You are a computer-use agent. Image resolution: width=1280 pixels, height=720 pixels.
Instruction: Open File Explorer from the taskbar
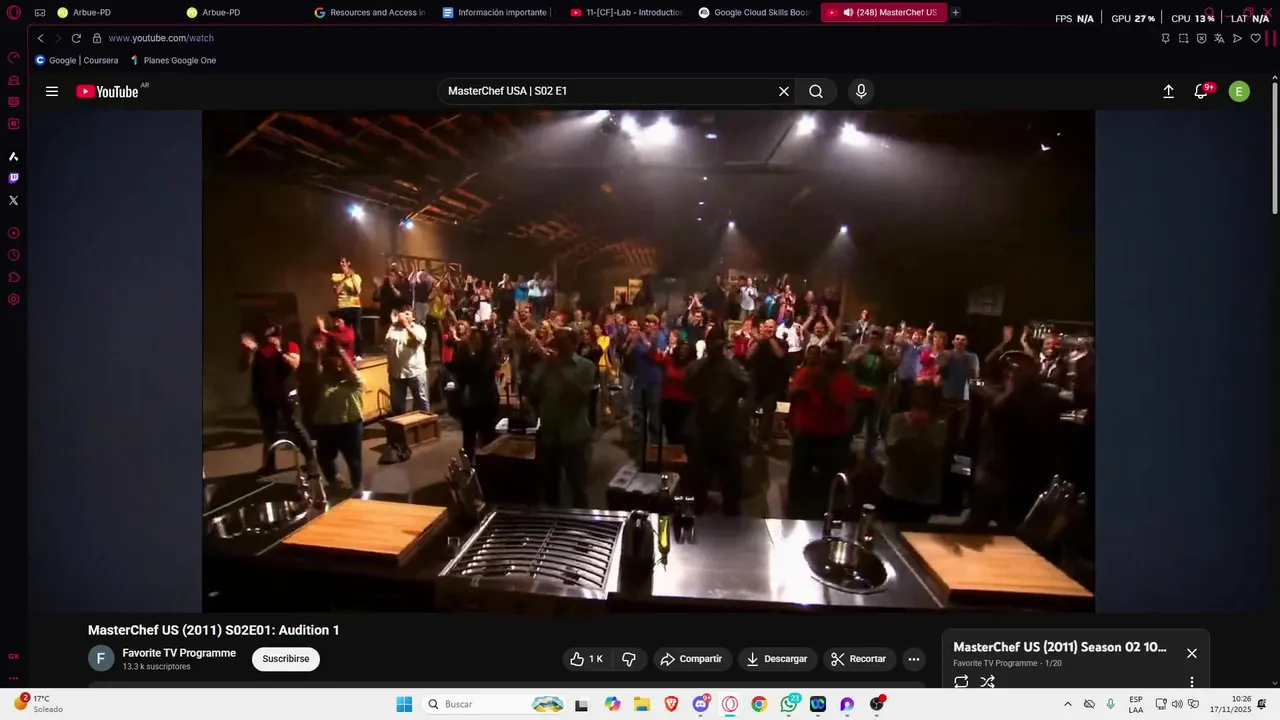tap(642, 704)
